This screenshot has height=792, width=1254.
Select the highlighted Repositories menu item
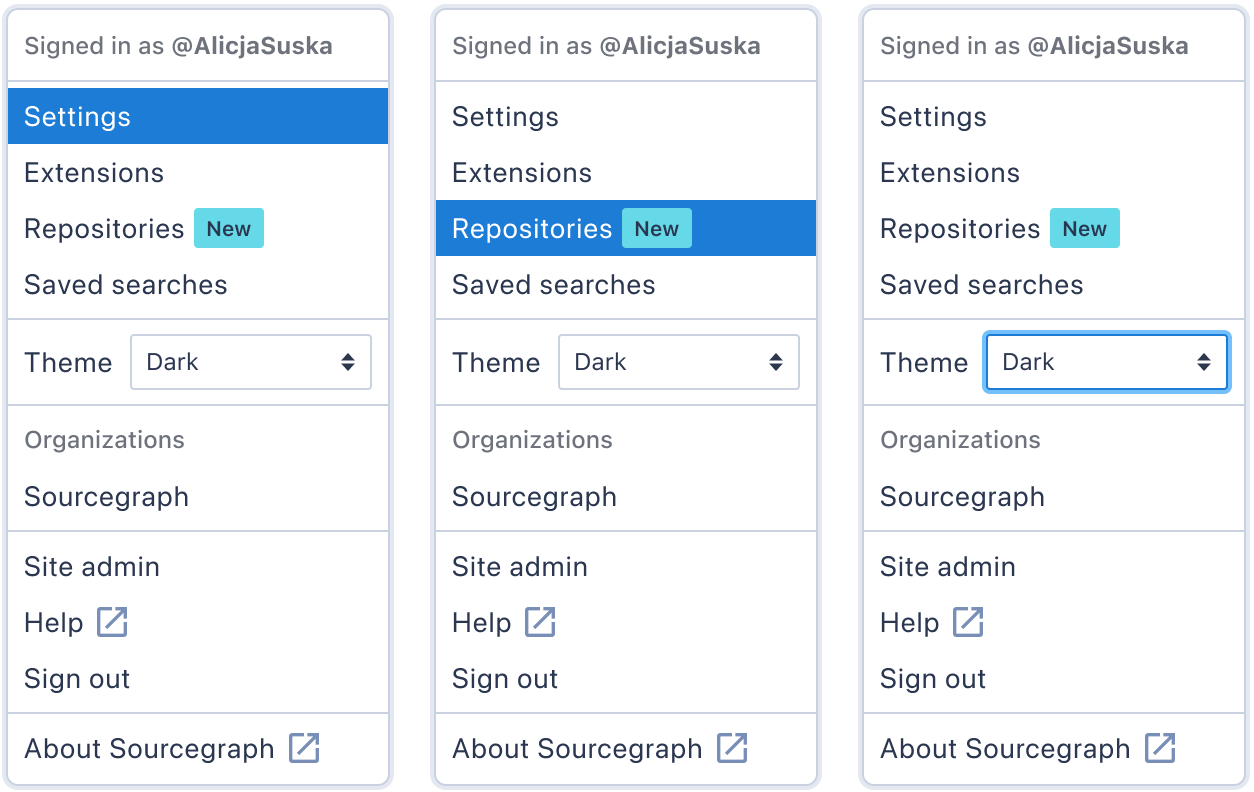pos(626,228)
